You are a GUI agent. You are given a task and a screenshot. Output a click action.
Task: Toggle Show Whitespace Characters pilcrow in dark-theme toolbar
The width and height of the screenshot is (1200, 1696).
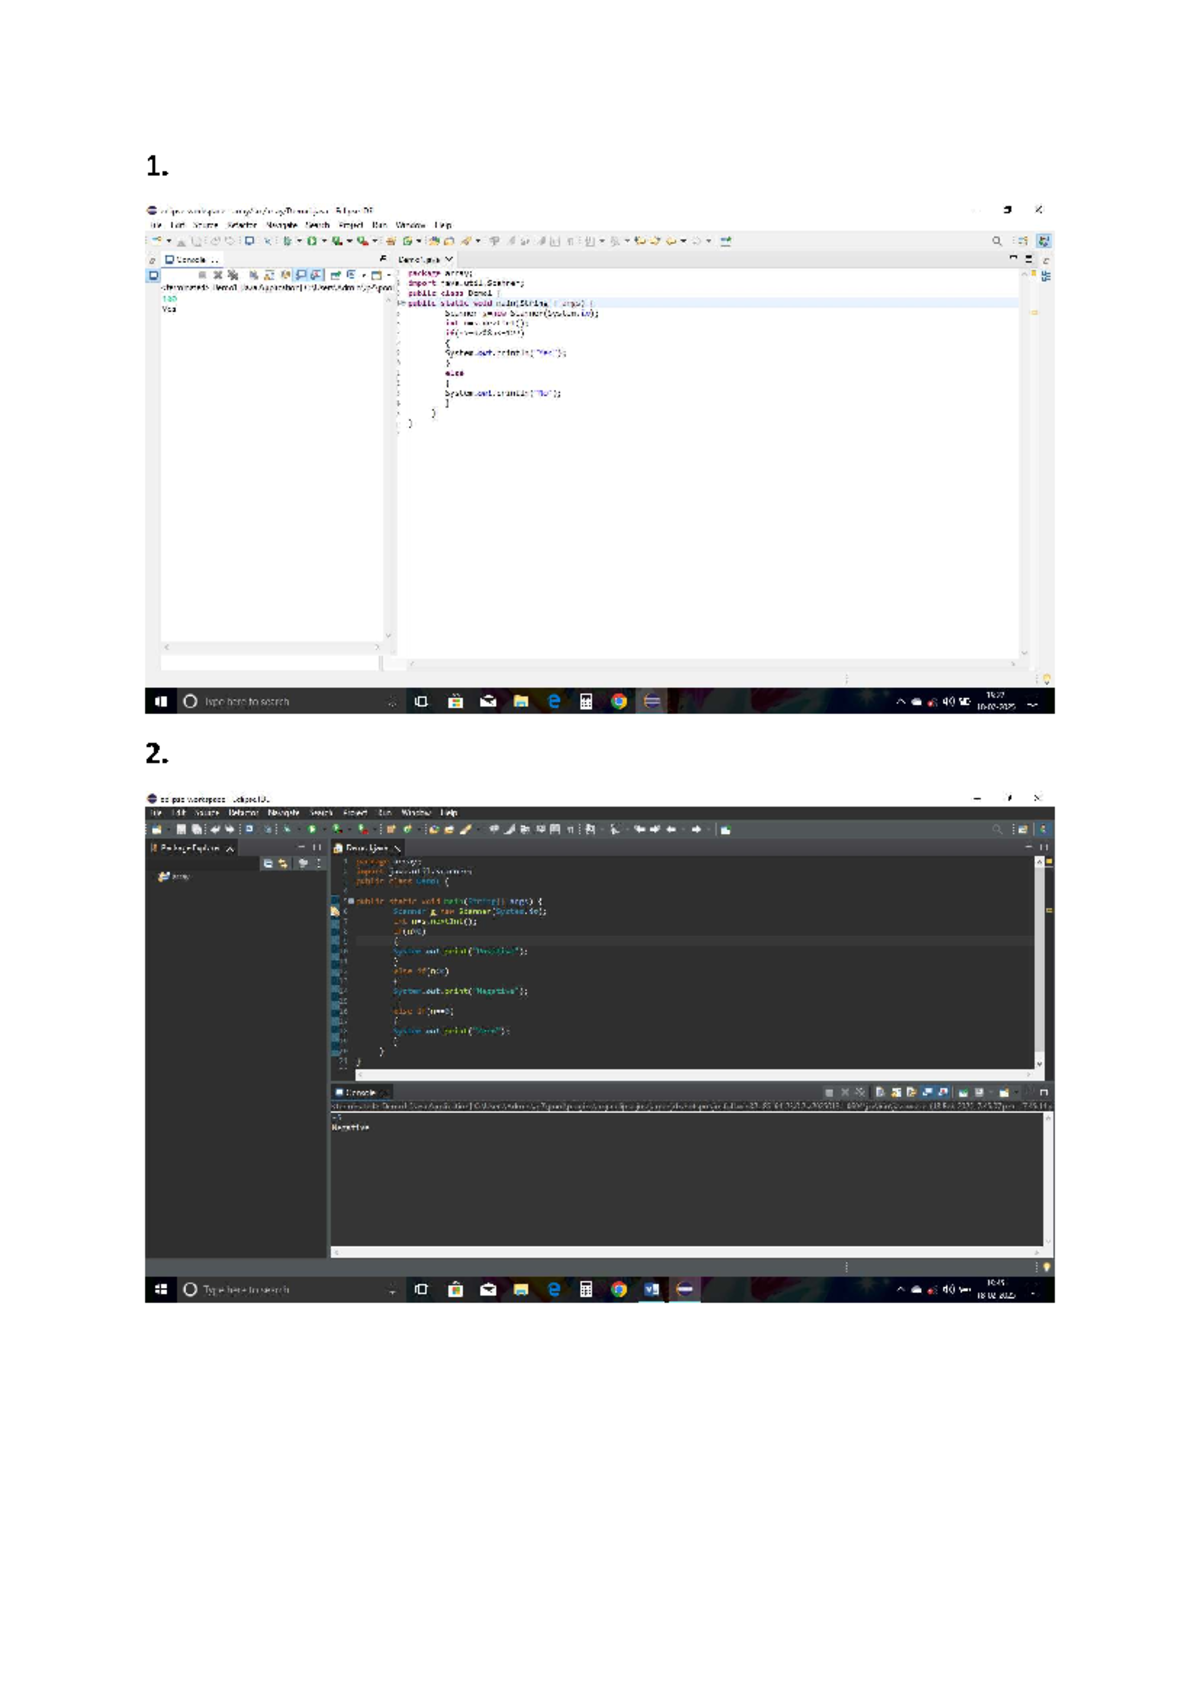click(569, 829)
